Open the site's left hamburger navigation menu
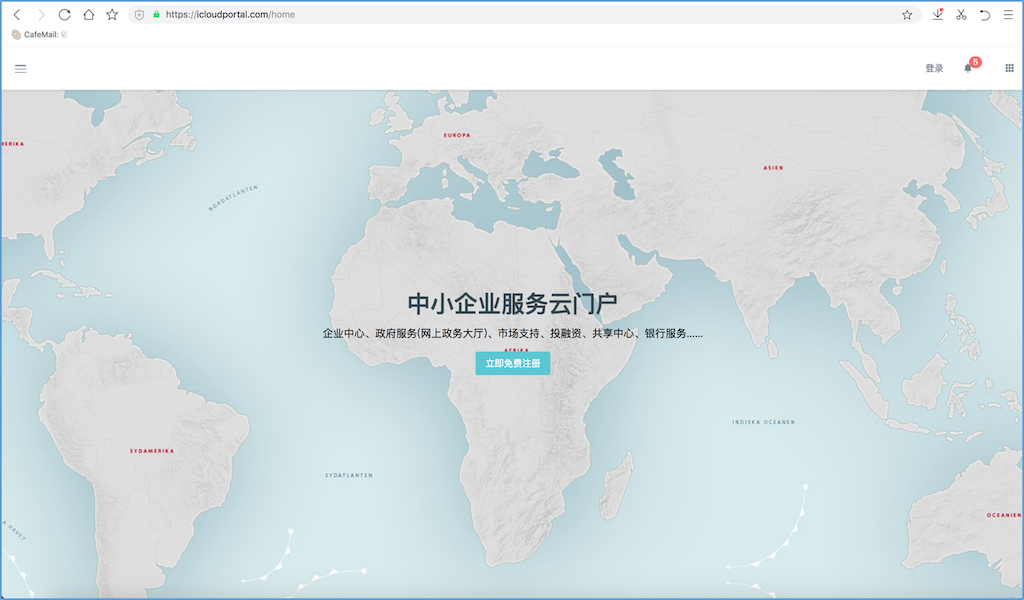Screen dimensions: 1024x600 (x=21, y=69)
